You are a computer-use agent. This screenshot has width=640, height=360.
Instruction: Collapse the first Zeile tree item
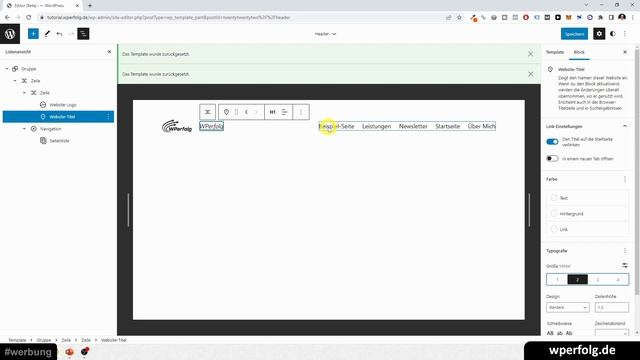[x=15, y=81]
